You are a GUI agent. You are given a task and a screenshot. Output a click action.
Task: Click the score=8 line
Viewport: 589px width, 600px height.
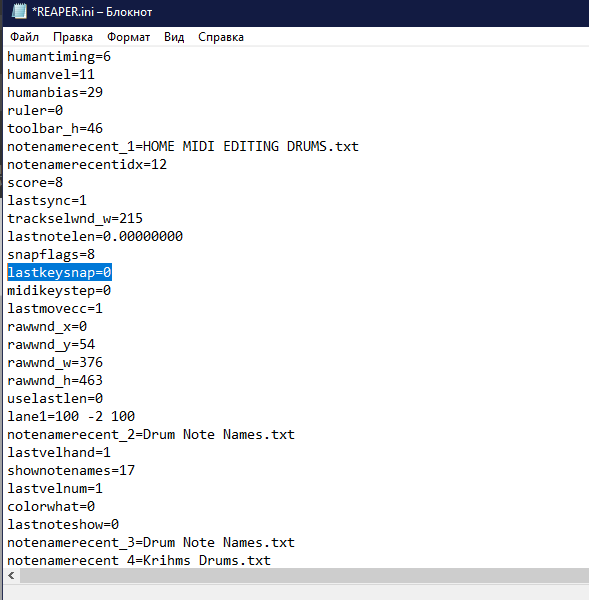click(x=35, y=183)
